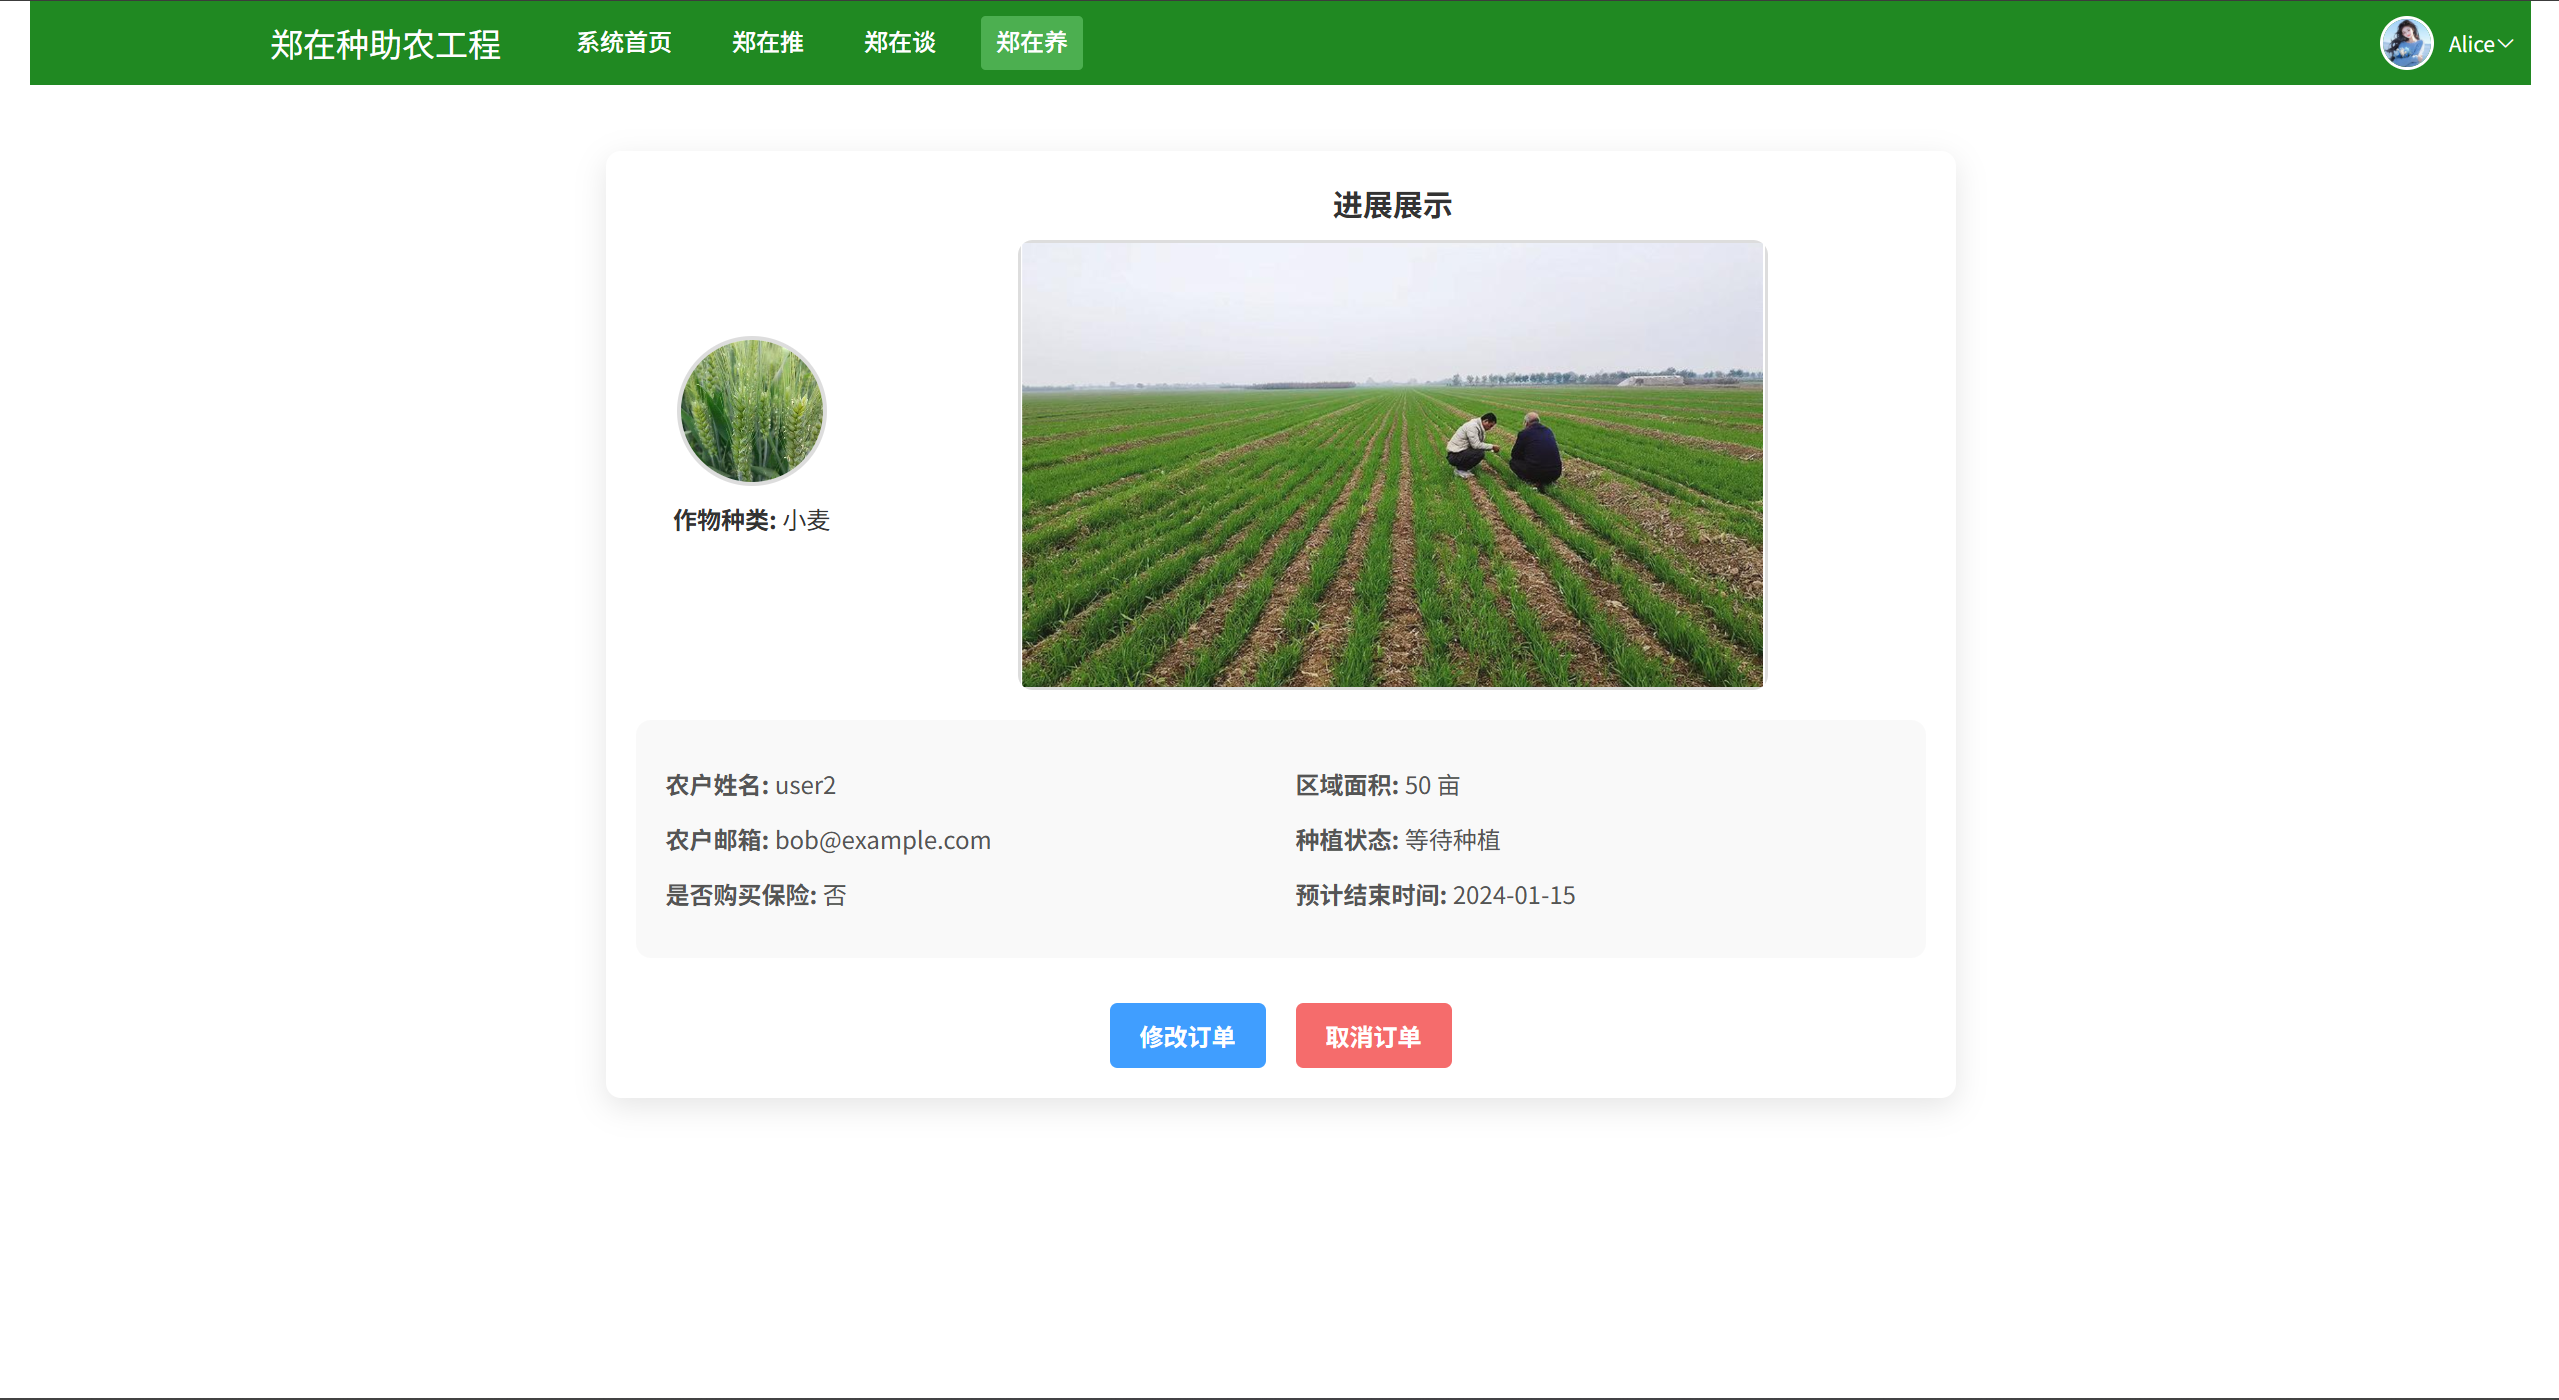Viewport: 2559px width, 1400px height.
Task: Click Alice's profile avatar picture
Action: [x=2405, y=43]
